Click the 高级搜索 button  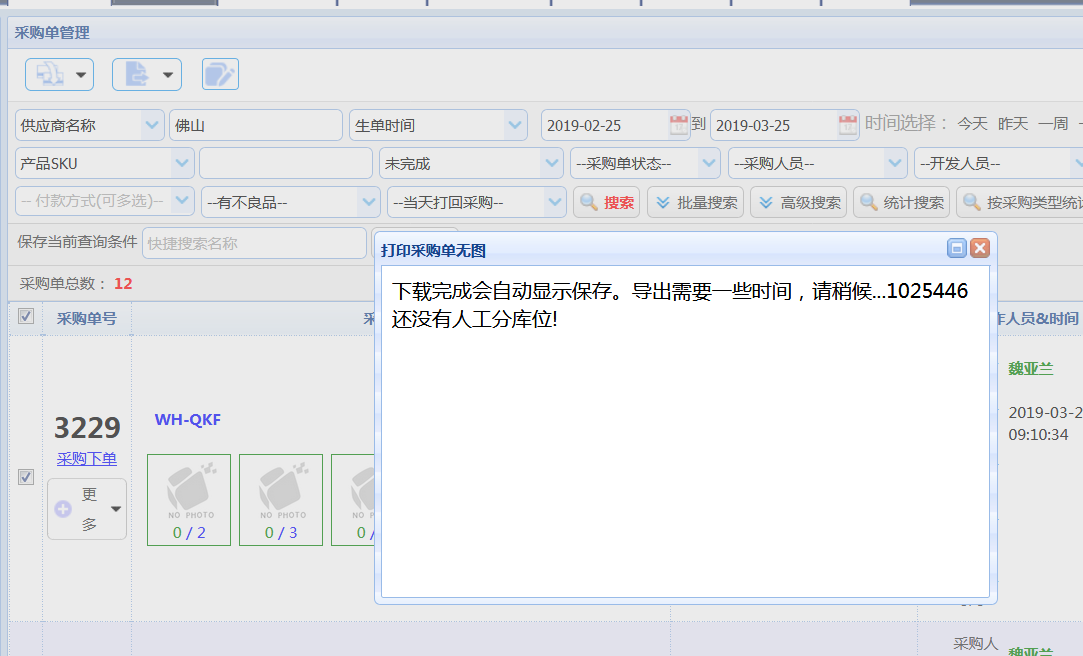[x=798, y=202]
